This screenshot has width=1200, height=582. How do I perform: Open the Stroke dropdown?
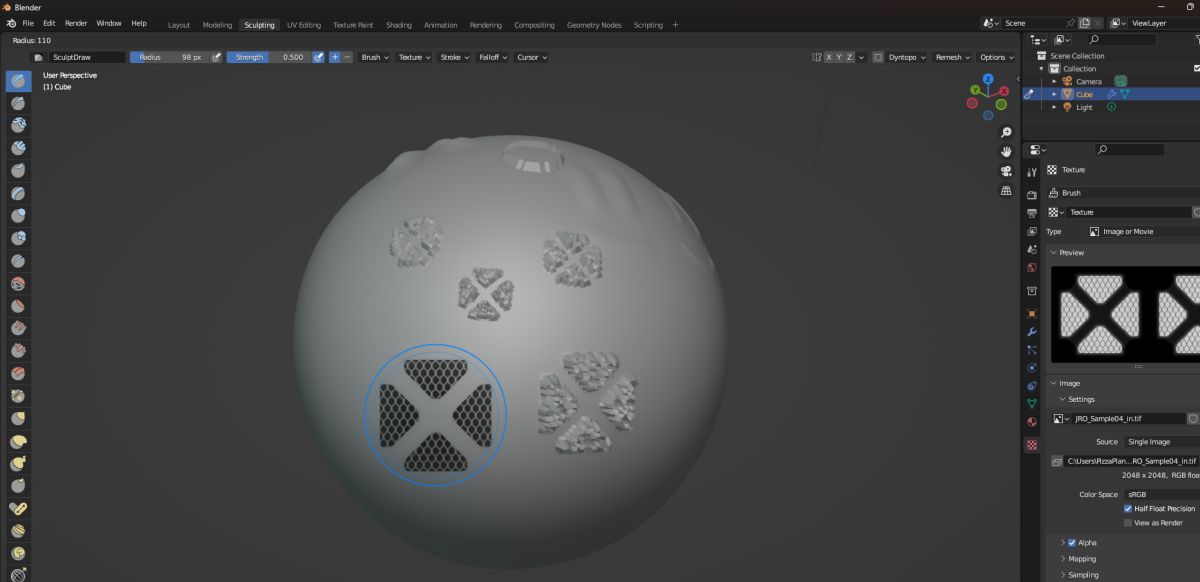click(x=455, y=57)
